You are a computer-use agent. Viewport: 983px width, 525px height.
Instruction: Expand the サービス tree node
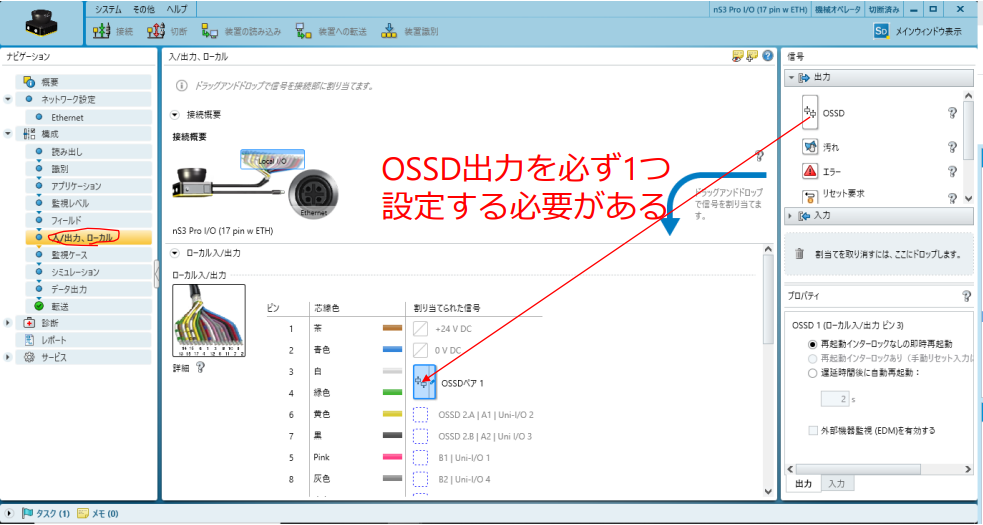[8, 358]
